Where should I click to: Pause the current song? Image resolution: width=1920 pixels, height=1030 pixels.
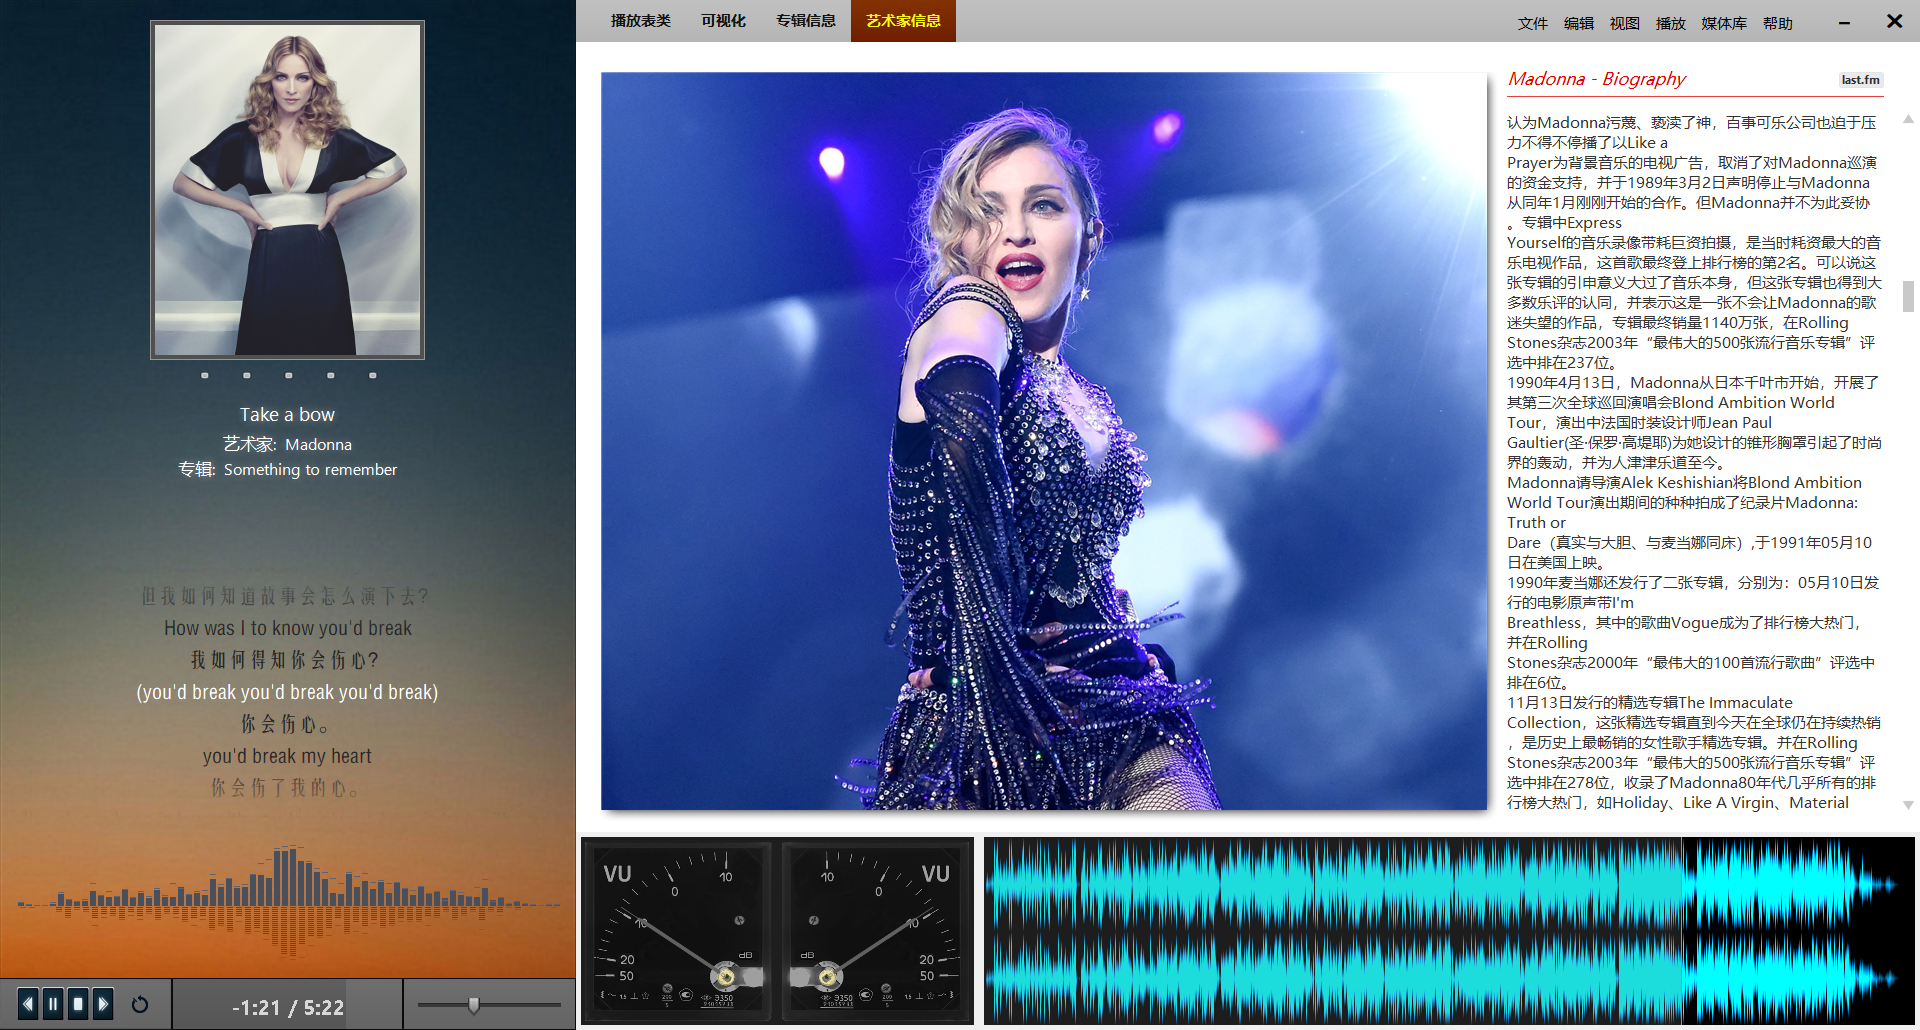tap(53, 1003)
